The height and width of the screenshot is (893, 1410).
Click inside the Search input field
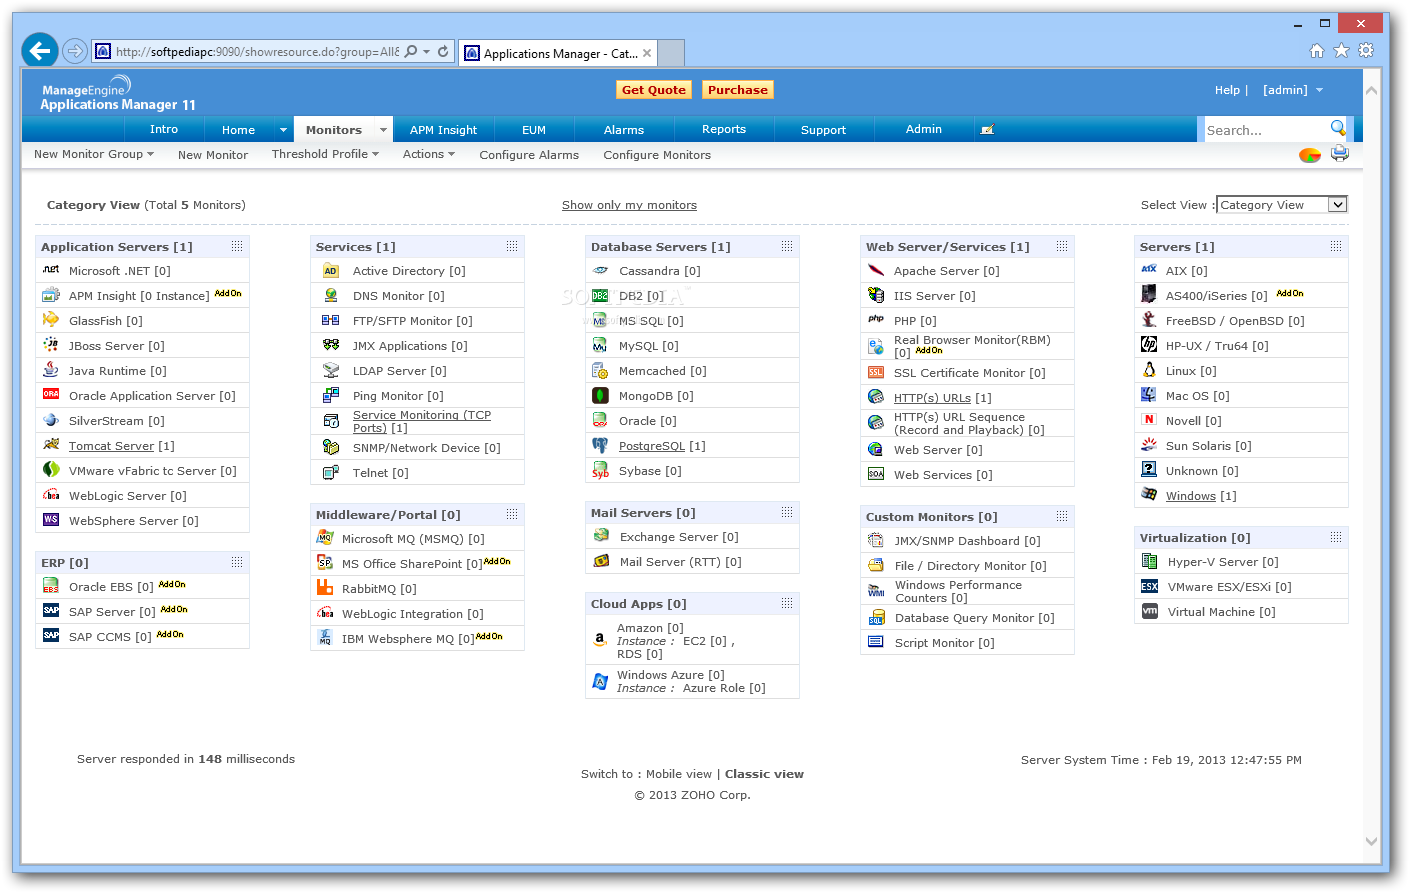[x=1266, y=130]
